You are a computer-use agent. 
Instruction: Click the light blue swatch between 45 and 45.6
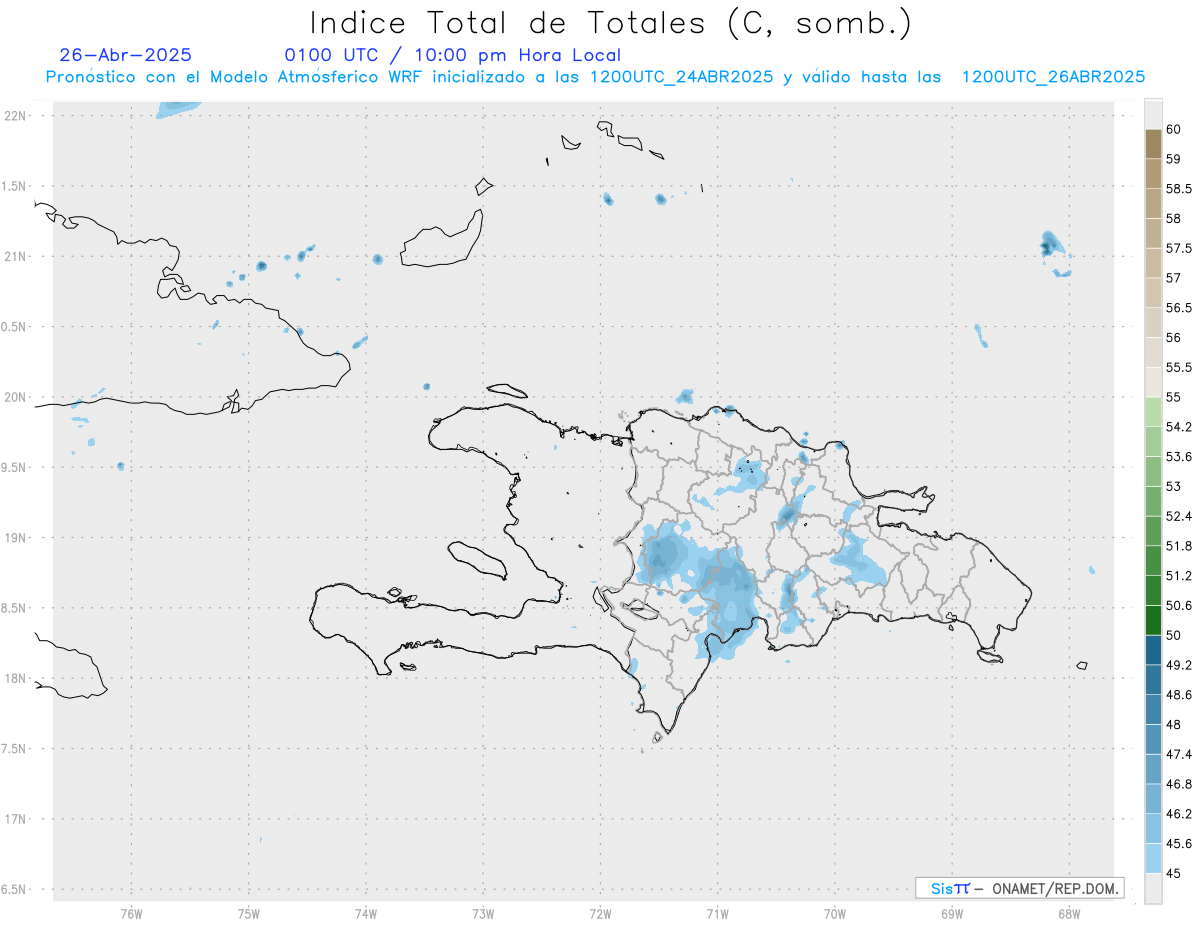1153,858
